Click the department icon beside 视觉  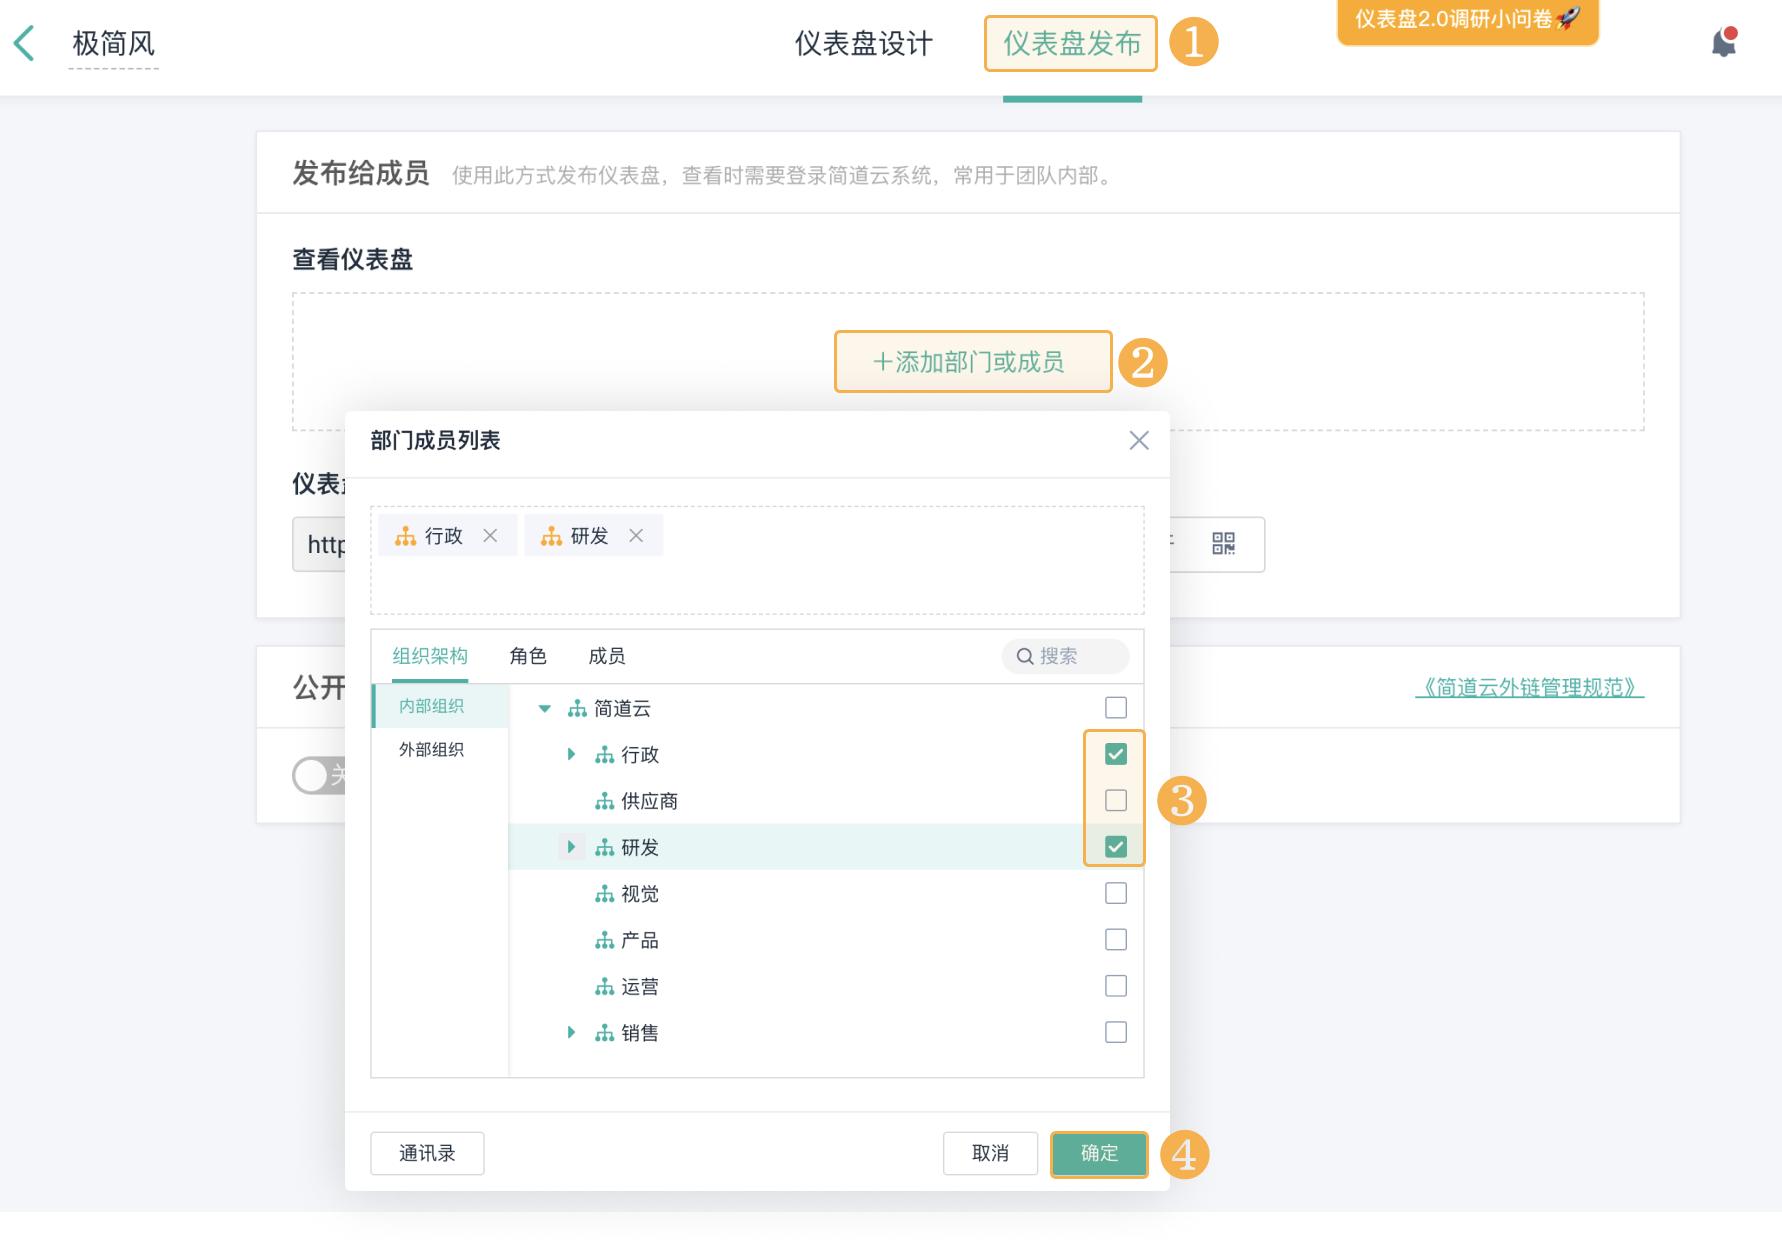[604, 894]
